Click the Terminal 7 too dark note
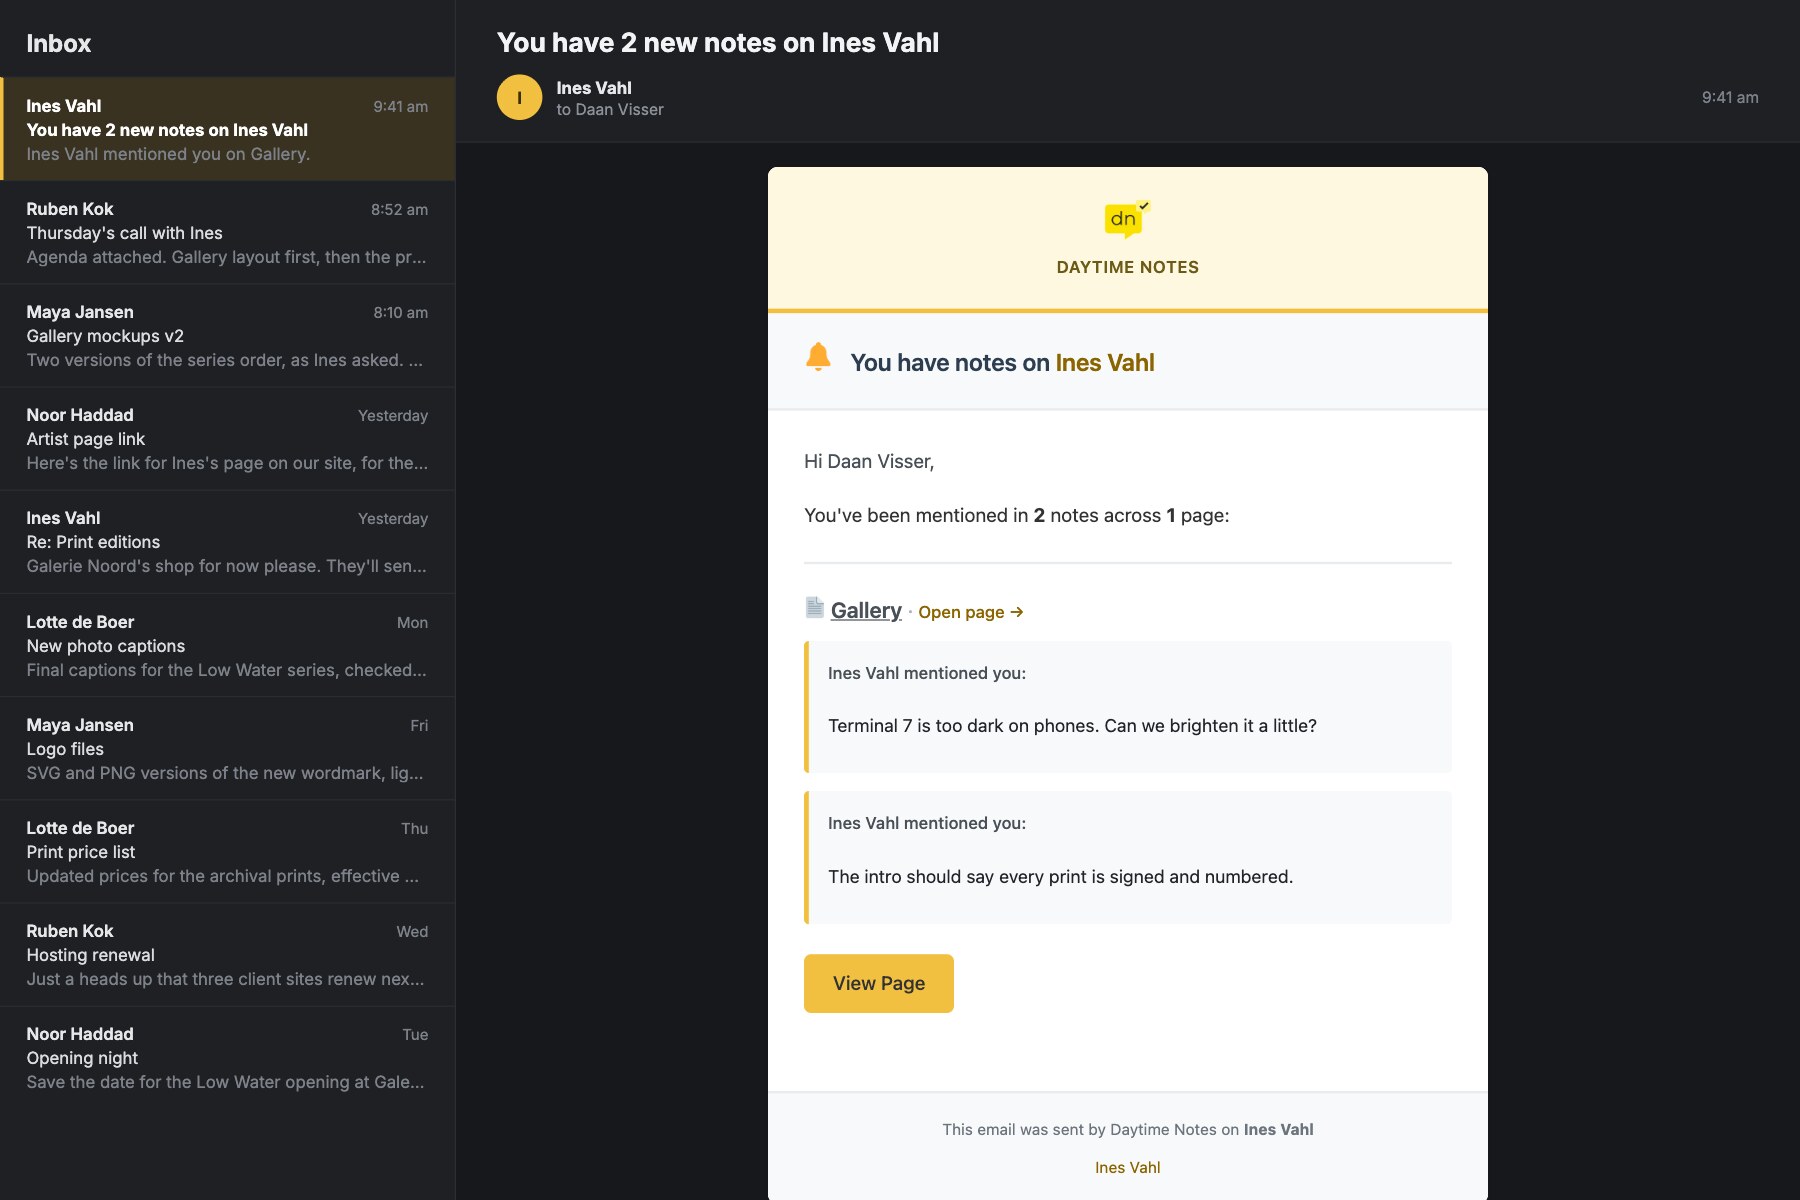This screenshot has width=1800, height=1200. click(x=1128, y=707)
